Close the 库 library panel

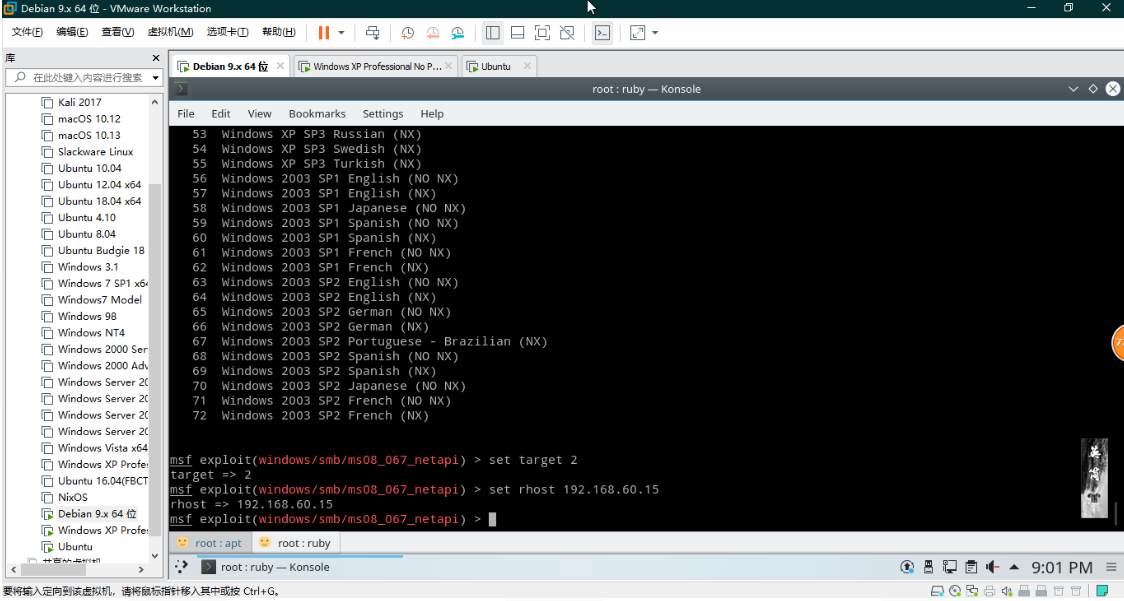(156, 57)
